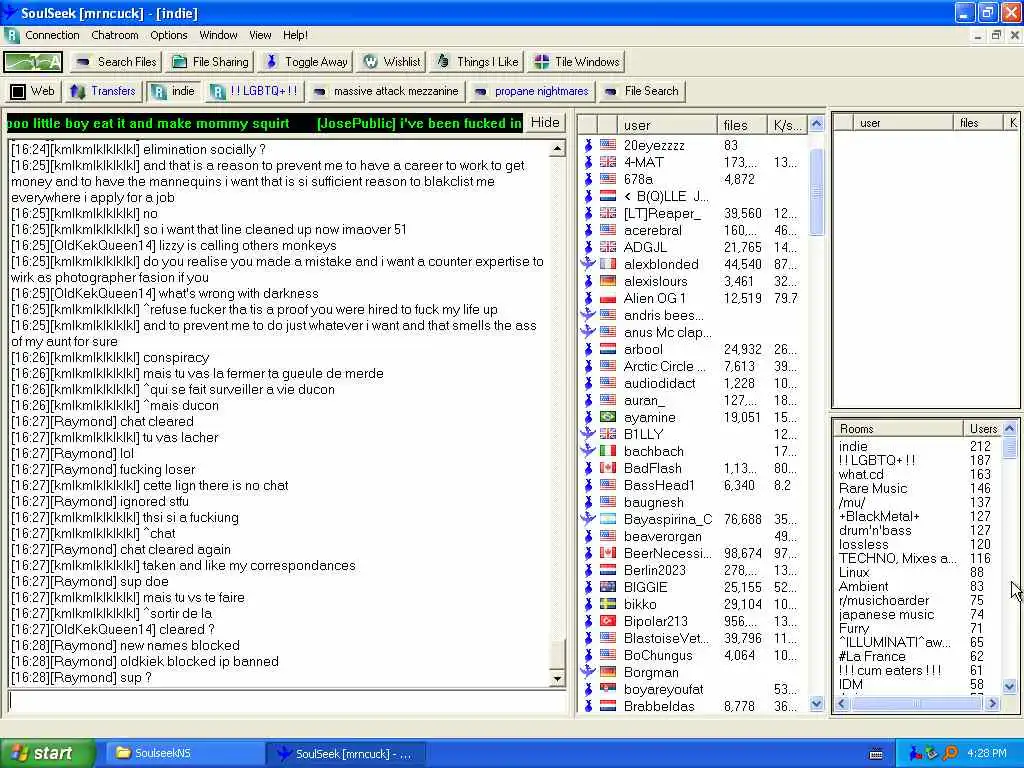Click user list scroll up arrow
Screen dimensions: 1024x768
[x=816, y=123]
